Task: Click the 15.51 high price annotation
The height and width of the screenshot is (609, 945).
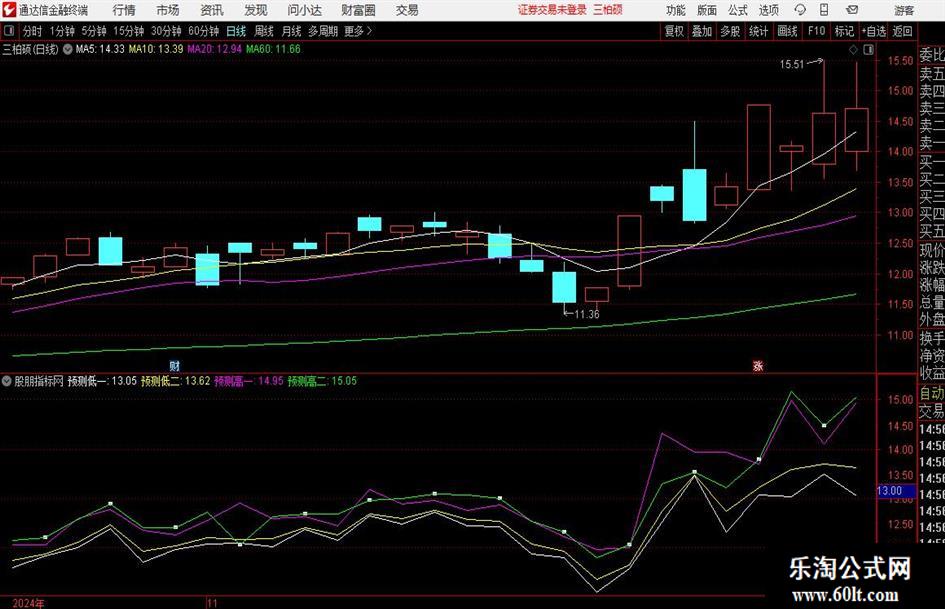Action: coord(791,64)
